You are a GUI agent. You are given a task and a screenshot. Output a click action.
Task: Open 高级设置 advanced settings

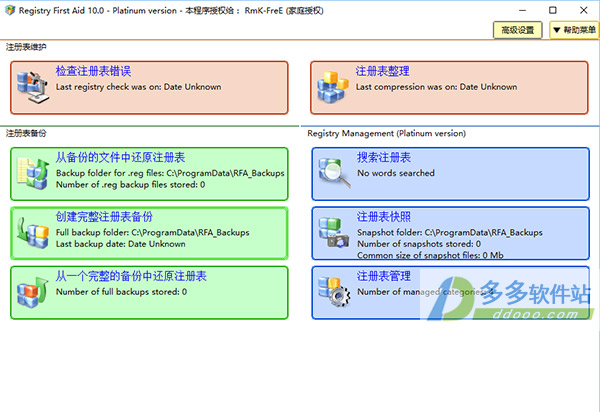pos(517,30)
